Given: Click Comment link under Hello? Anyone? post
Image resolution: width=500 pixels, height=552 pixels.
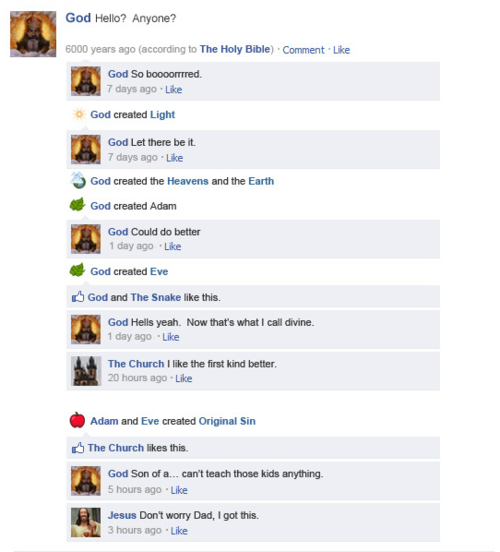Looking at the screenshot, I should (x=303, y=50).
